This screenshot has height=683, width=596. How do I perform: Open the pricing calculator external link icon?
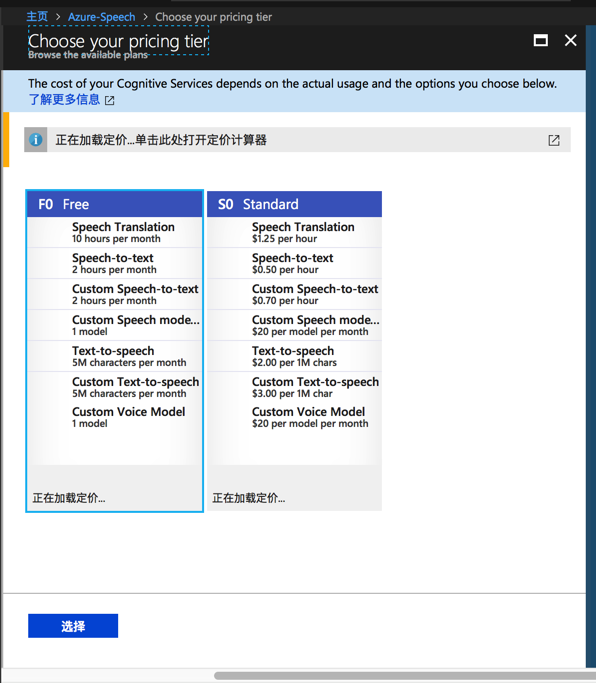click(554, 140)
